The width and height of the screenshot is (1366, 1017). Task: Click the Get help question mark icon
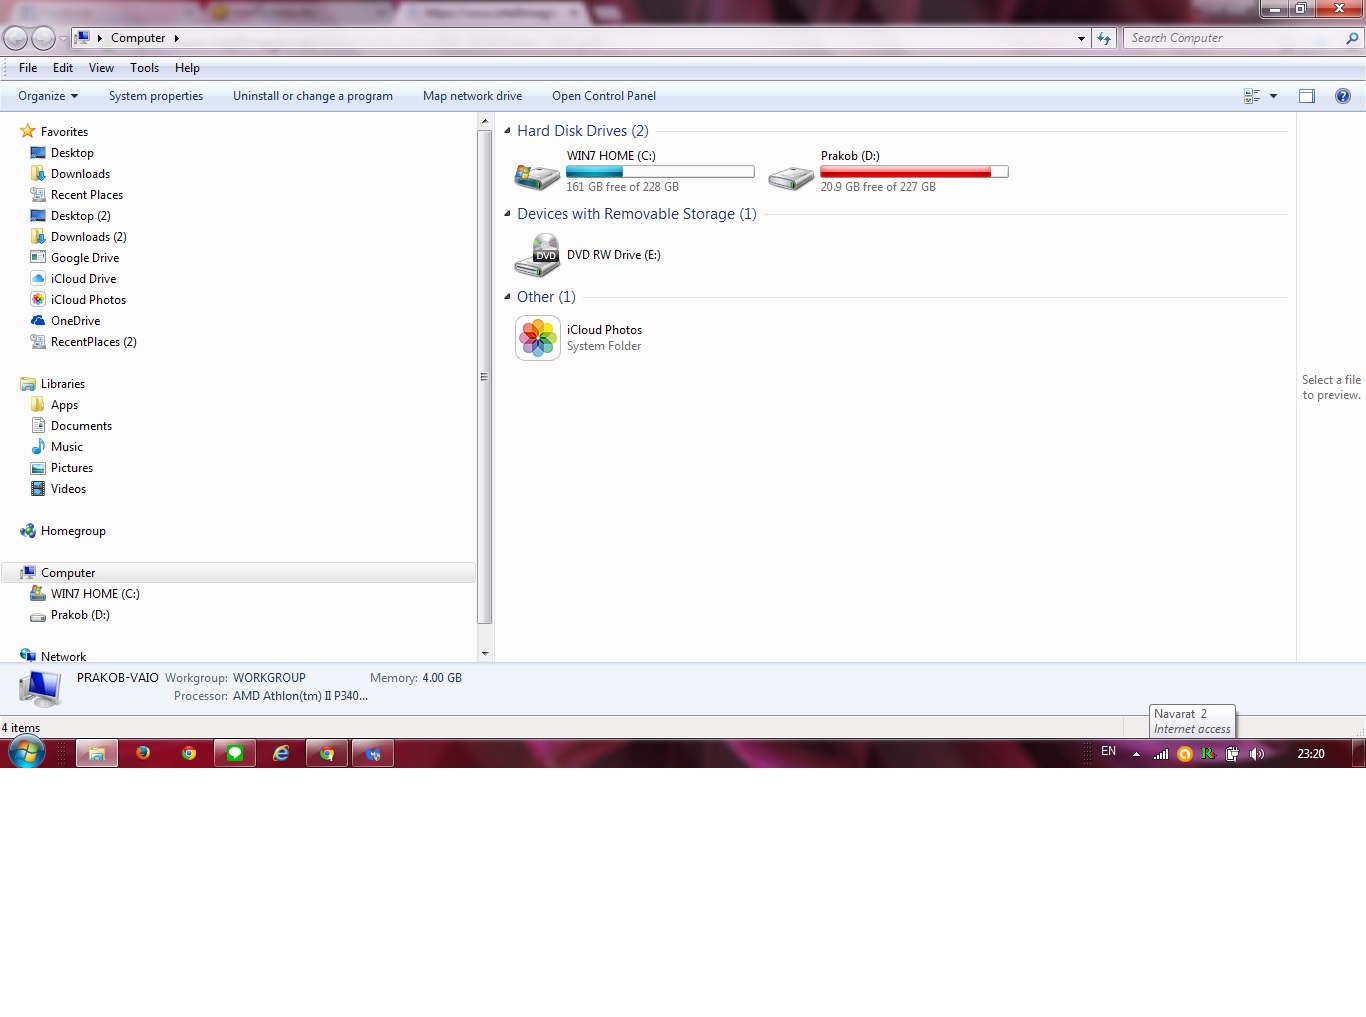[1343, 96]
